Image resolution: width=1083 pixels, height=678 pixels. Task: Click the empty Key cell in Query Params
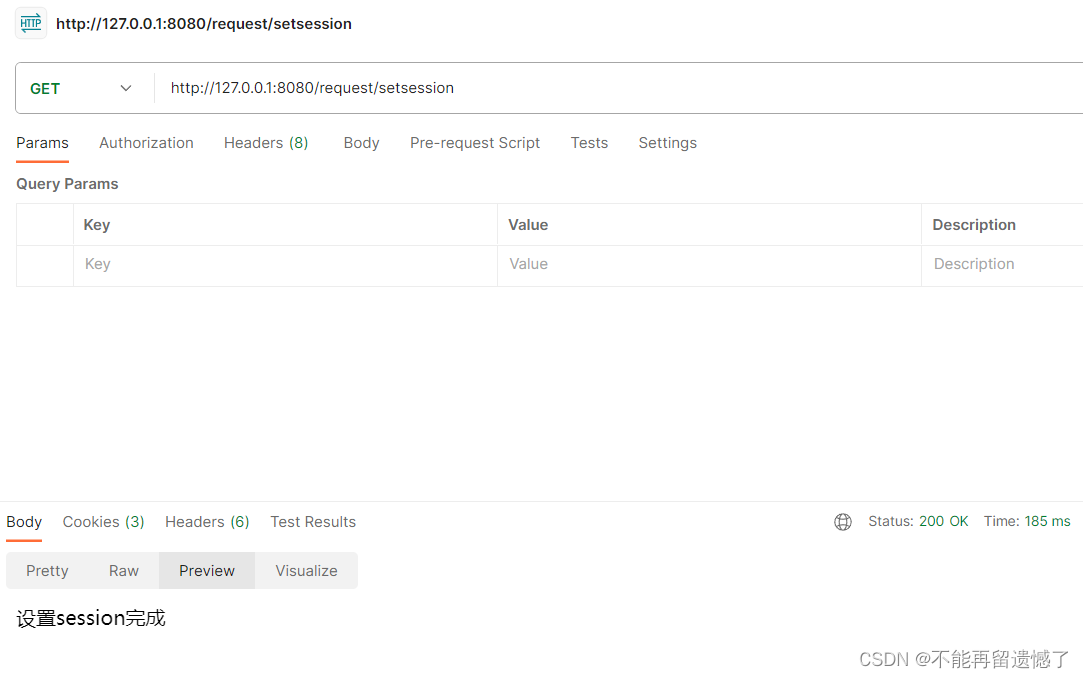tap(285, 265)
